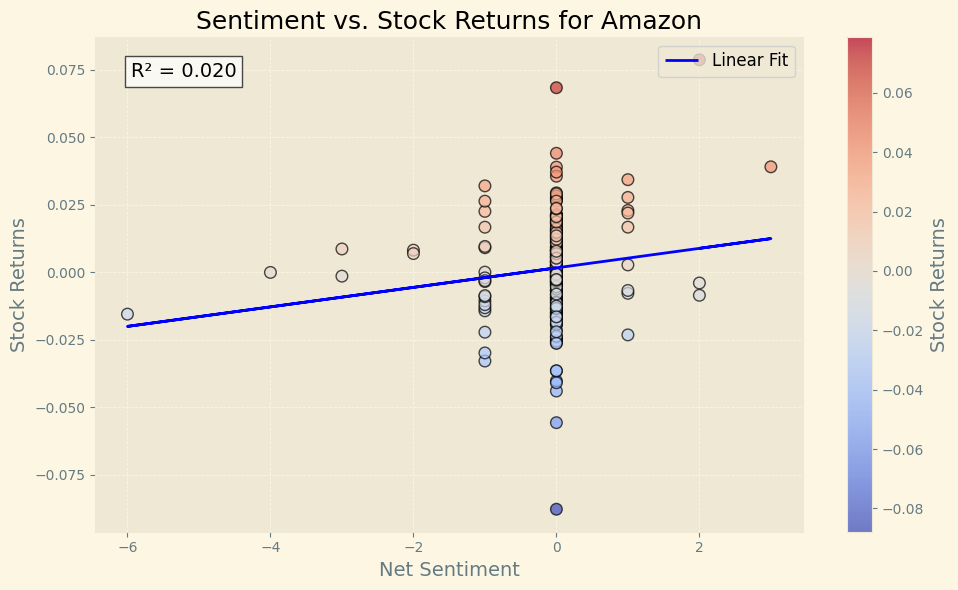The height and width of the screenshot is (590, 958).
Task: Select the highest dark red point at sentiment 0
Action: (556, 88)
